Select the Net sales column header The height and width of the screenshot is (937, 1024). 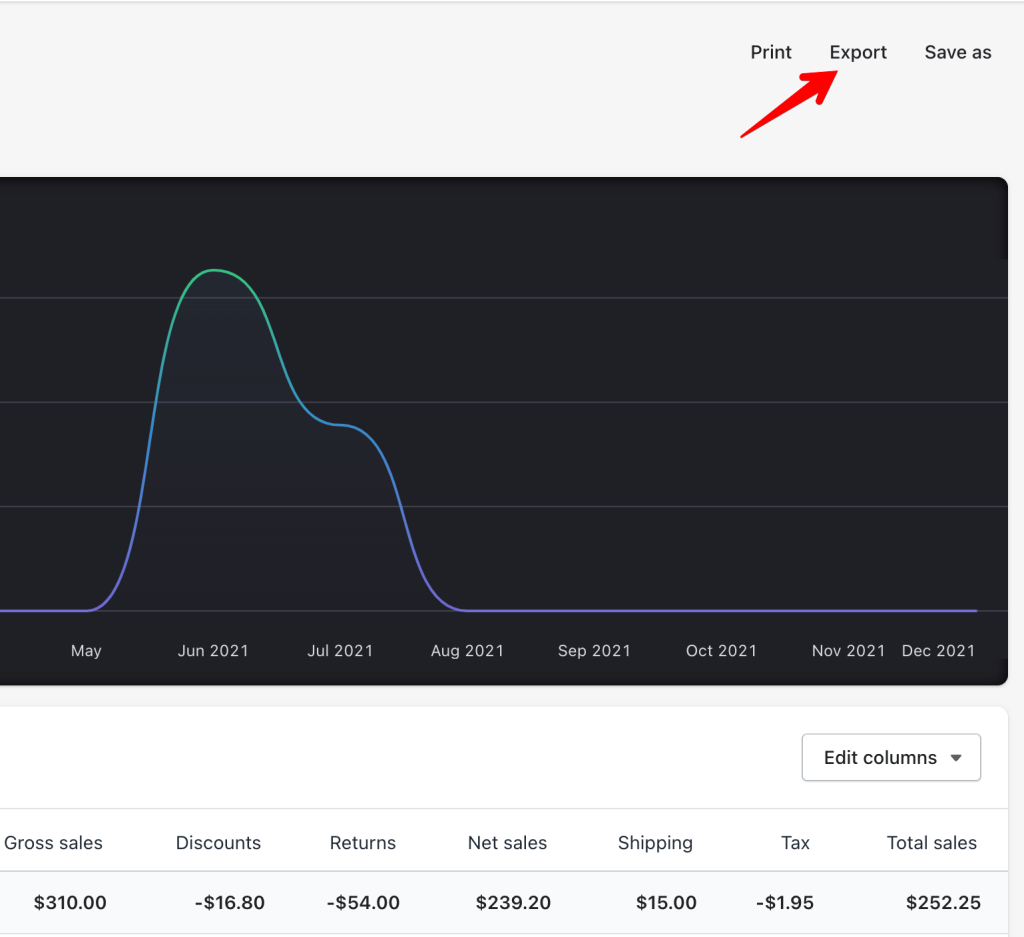507,843
